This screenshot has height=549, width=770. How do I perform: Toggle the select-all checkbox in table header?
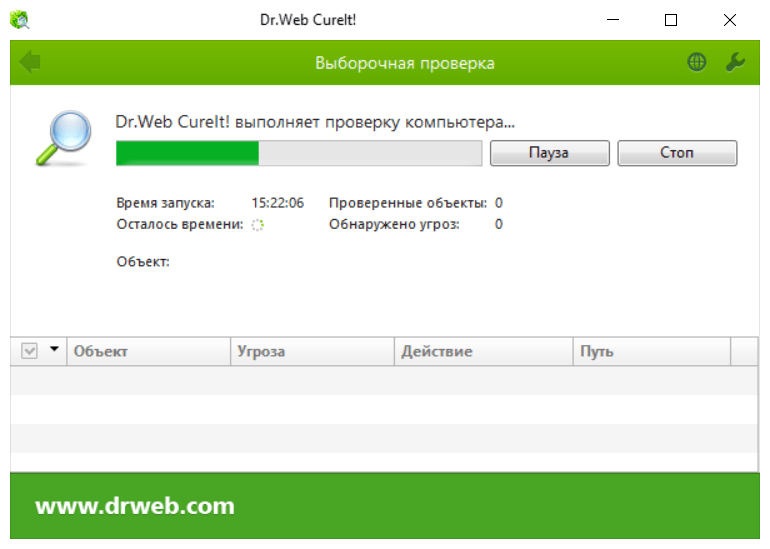(29, 351)
